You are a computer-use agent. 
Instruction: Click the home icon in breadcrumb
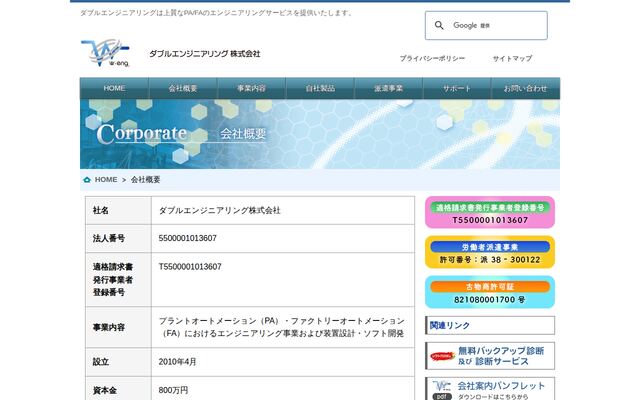click(x=87, y=180)
